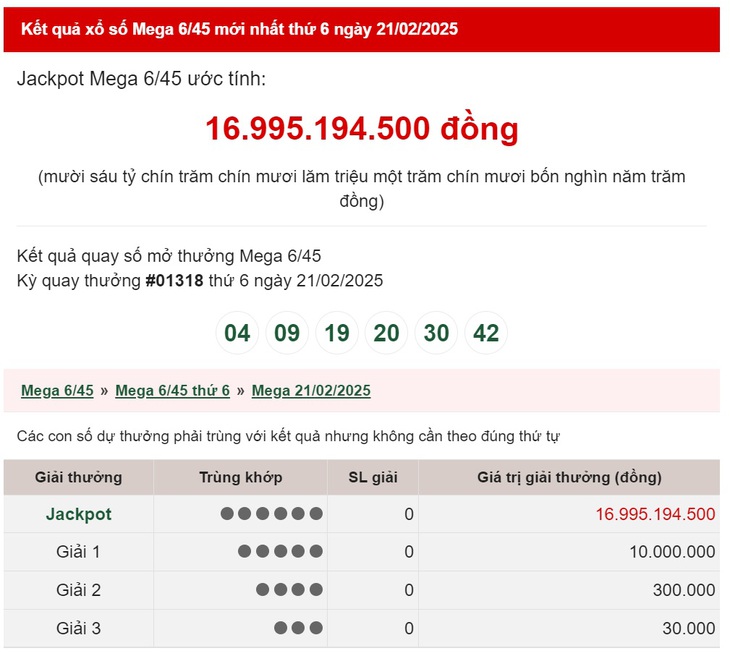Click winning number ball 09
This screenshot has width=730, height=656.
(287, 333)
